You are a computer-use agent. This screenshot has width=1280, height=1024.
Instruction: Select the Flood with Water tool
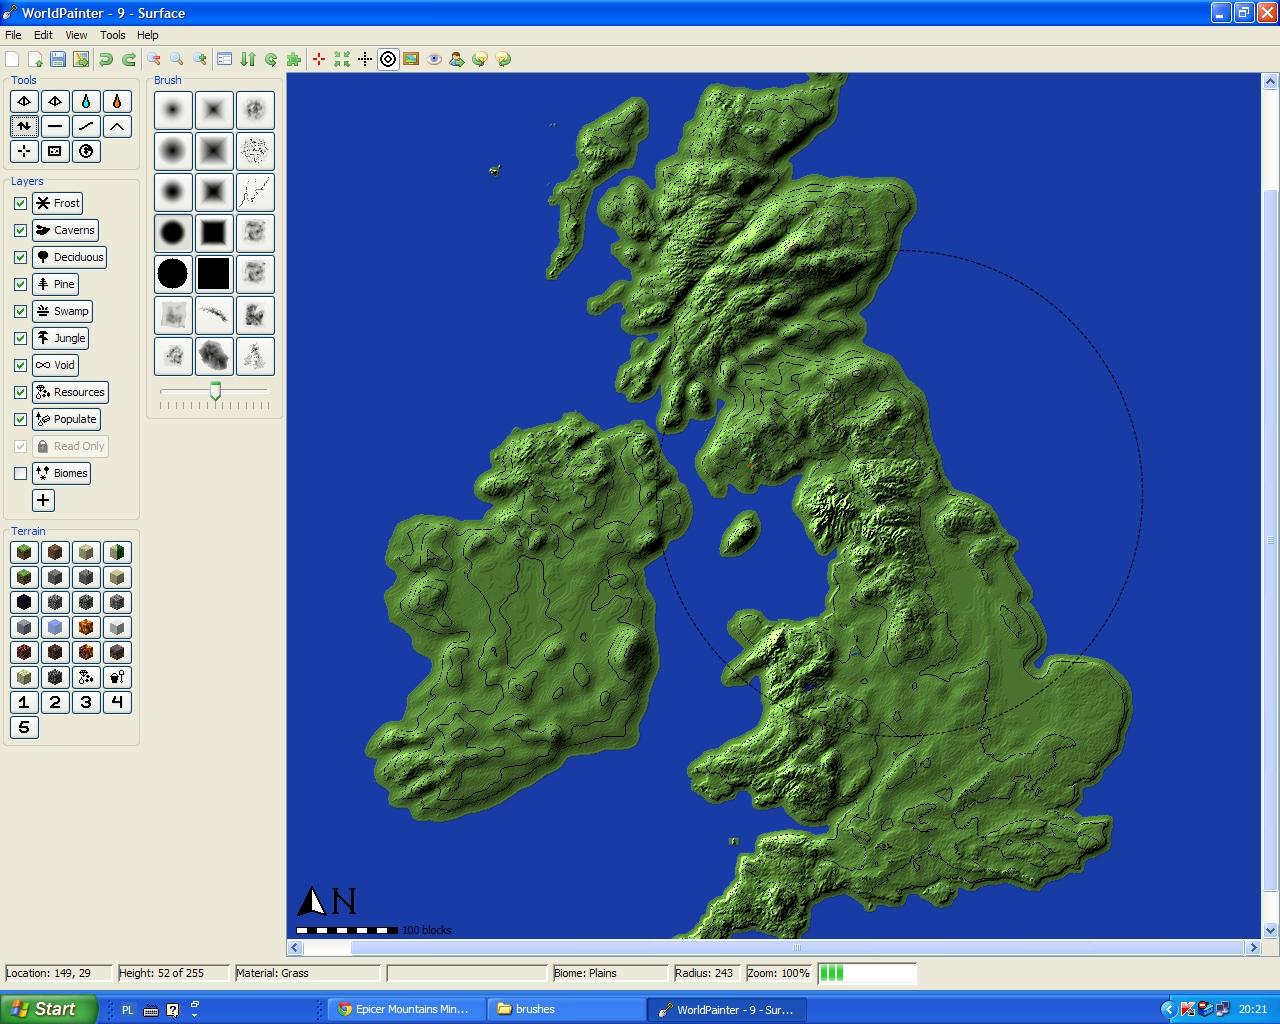coord(86,100)
